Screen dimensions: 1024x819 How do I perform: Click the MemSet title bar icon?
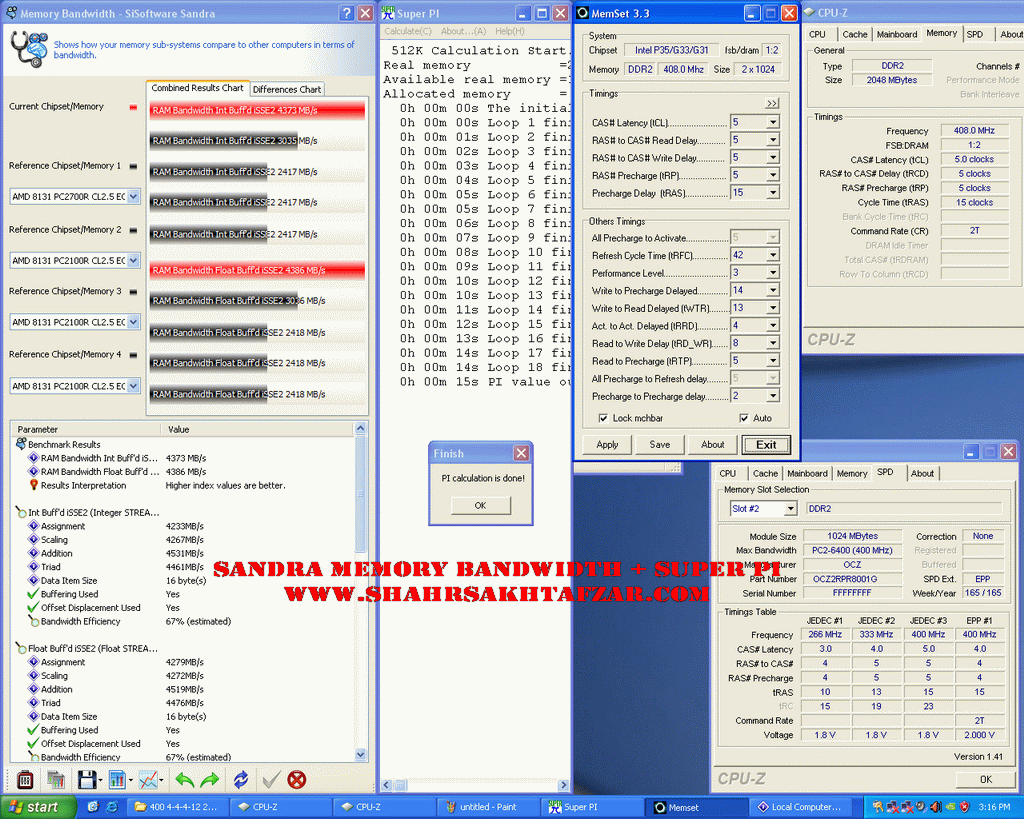click(583, 13)
